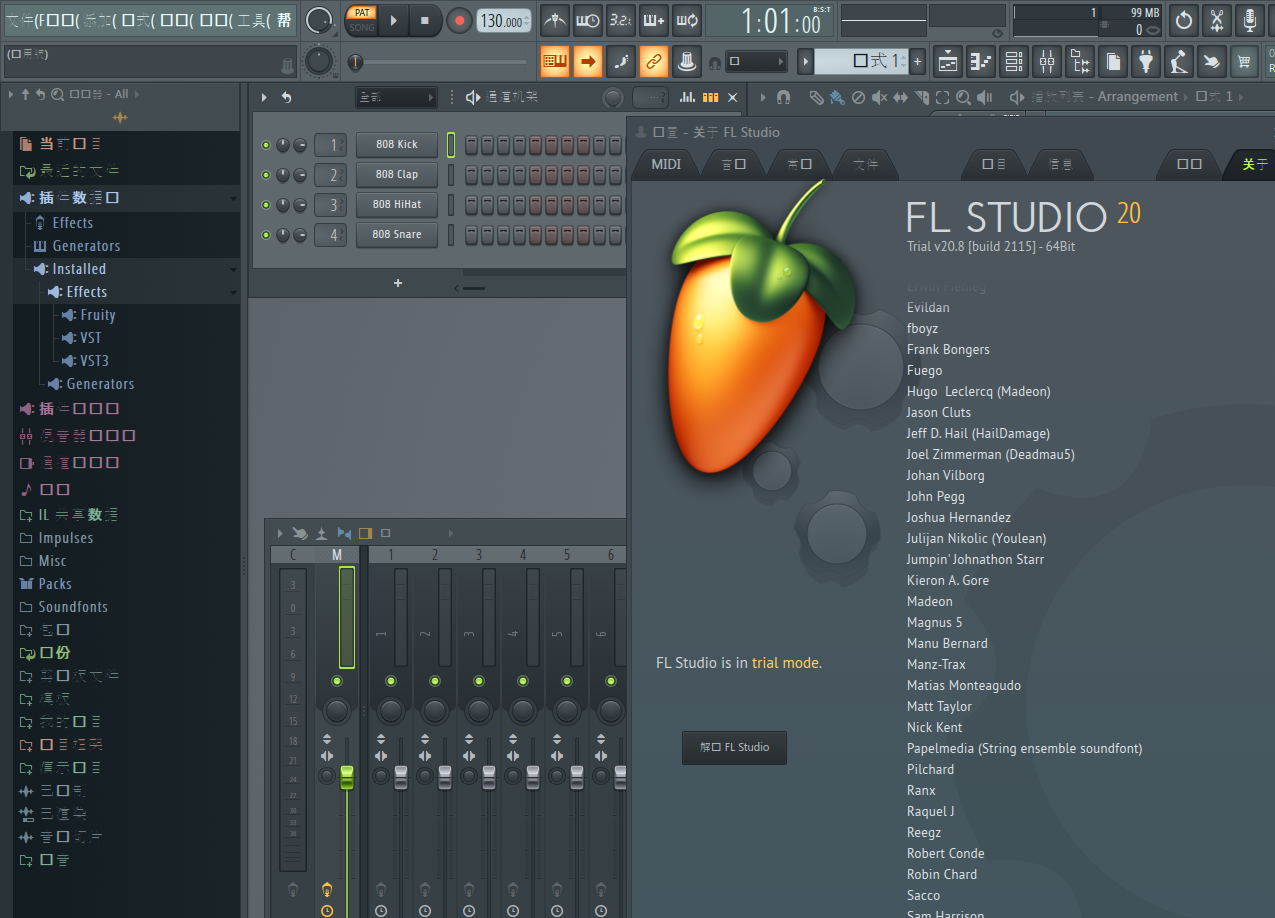
Task: Mute the 808 HiHat channel LED
Action: point(266,205)
